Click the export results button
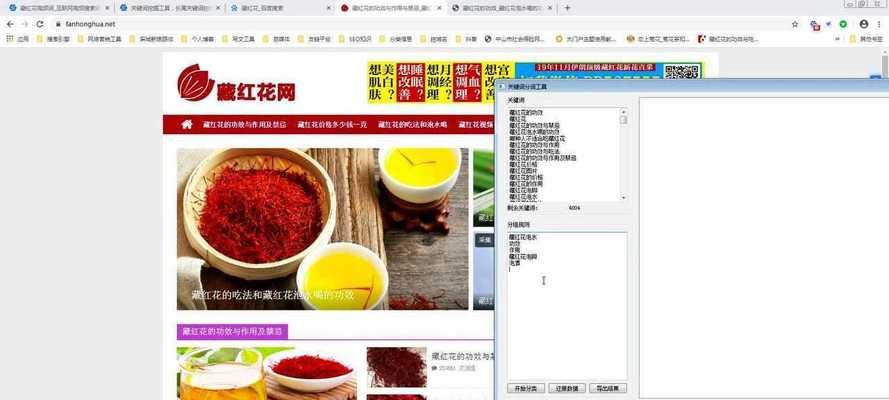The image size is (889, 400). 608,389
